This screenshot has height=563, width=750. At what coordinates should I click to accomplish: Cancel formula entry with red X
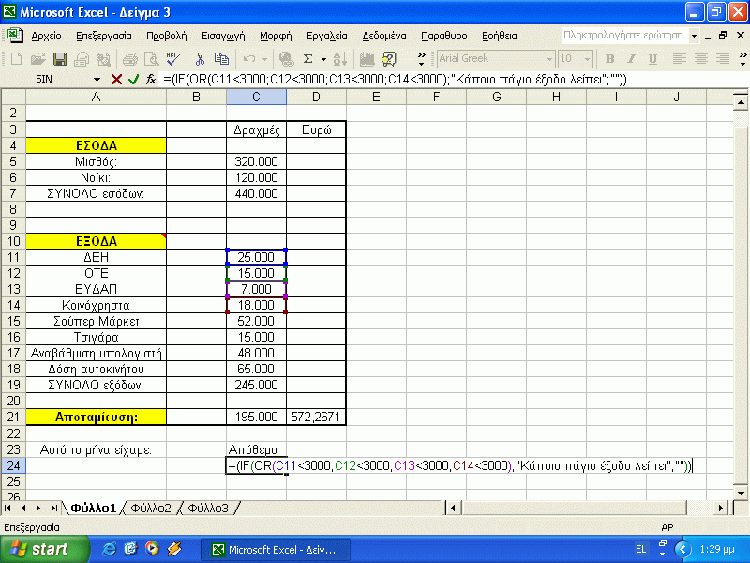(x=116, y=79)
